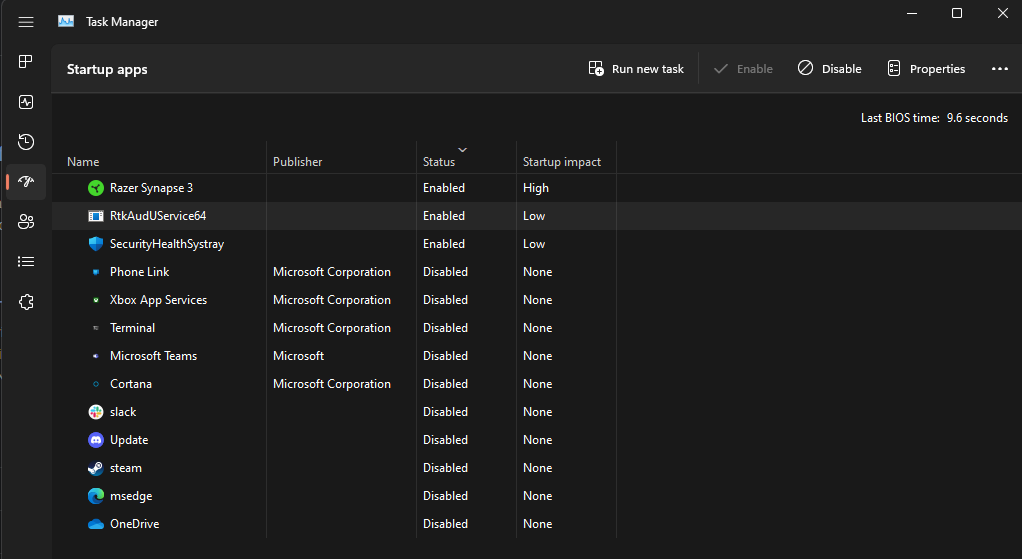The height and width of the screenshot is (559, 1022).
Task: Open Users page in sidebar
Action: pyautogui.click(x=26, y=222)
